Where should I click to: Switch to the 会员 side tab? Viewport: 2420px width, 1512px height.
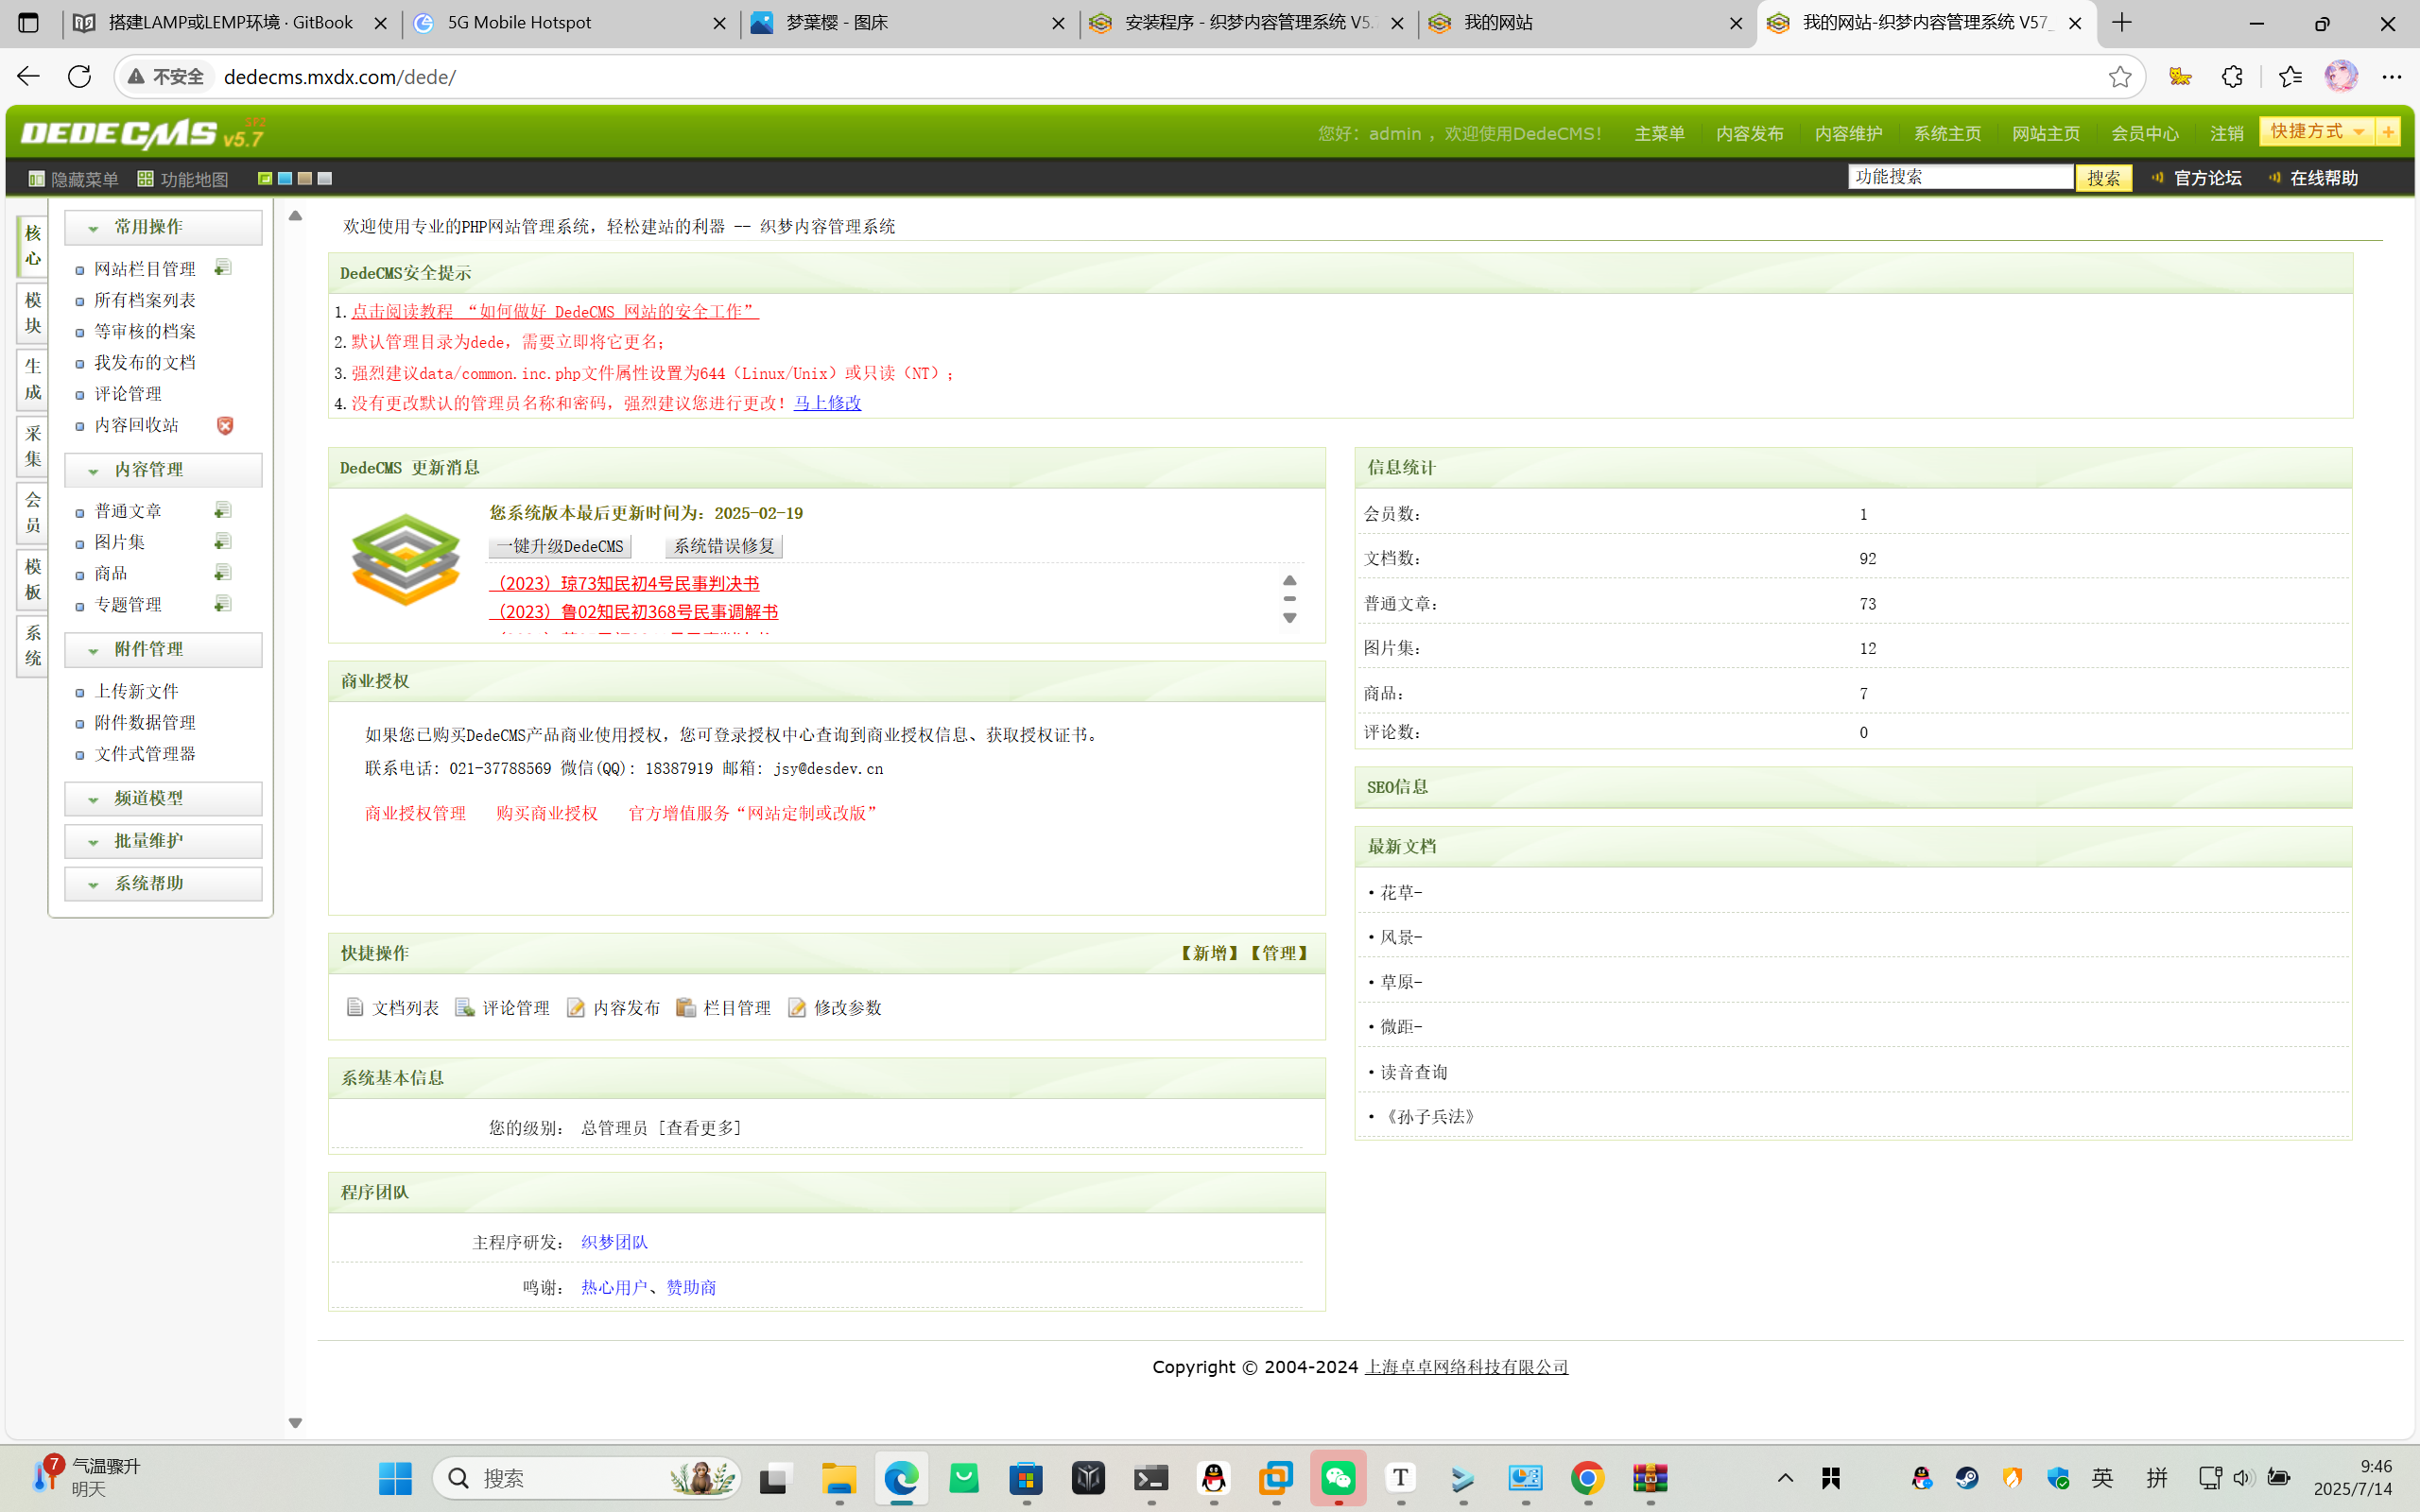click(x=33, y=512)
